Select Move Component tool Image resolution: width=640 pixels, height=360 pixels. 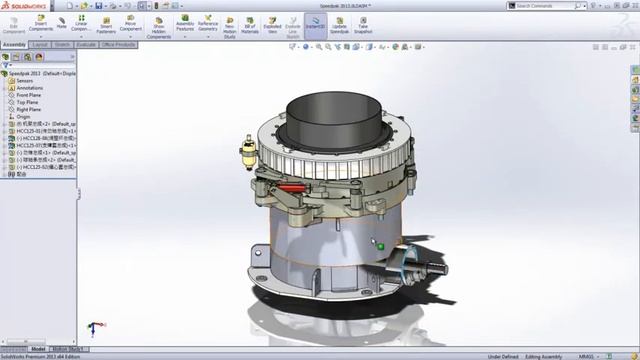(x=131, y=23)
